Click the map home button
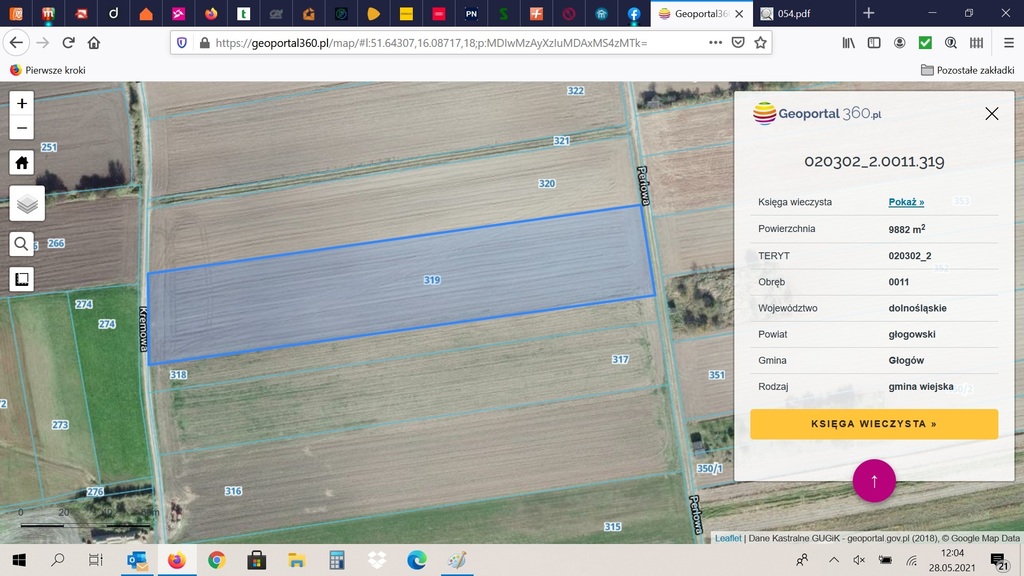This screenshot has height=576, width=1024. tap(22, 163)
